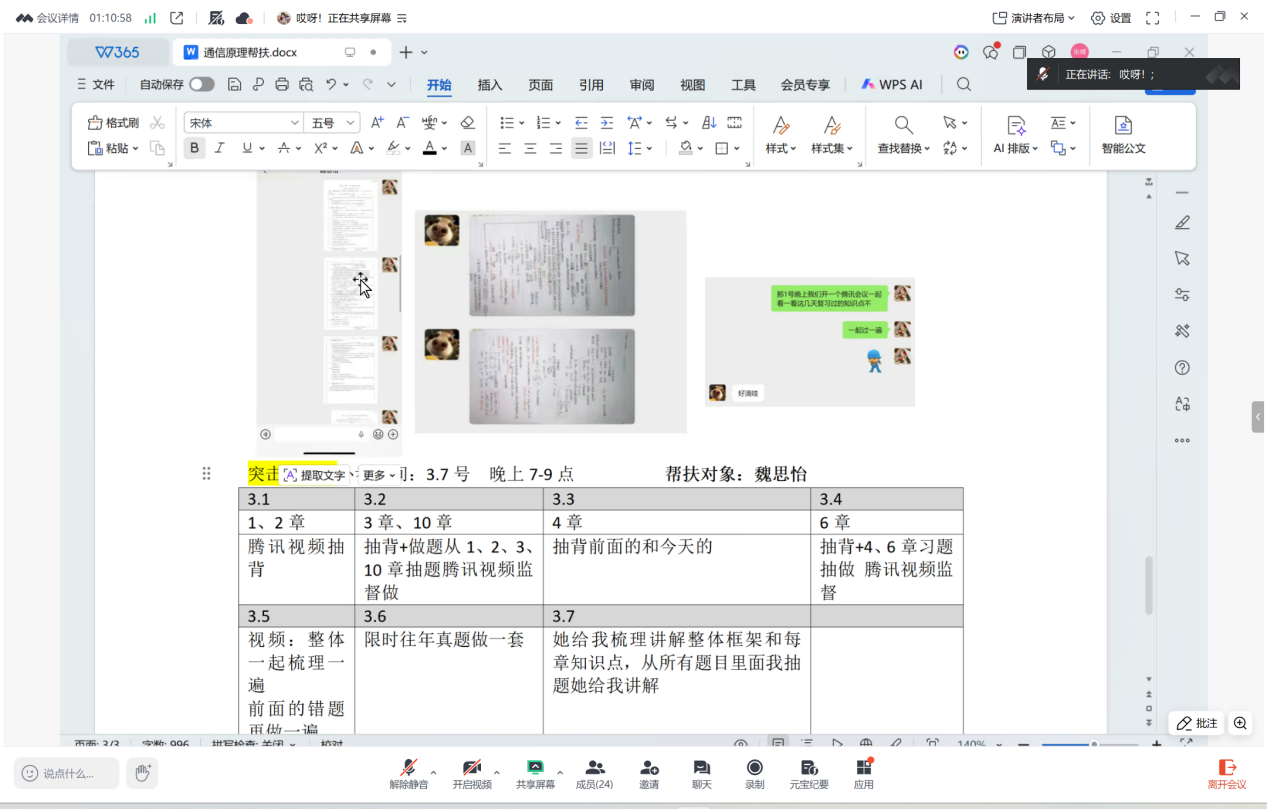
Task: Open presenter layout (演讲者布局) dropdown
Action: (1033, 18)
